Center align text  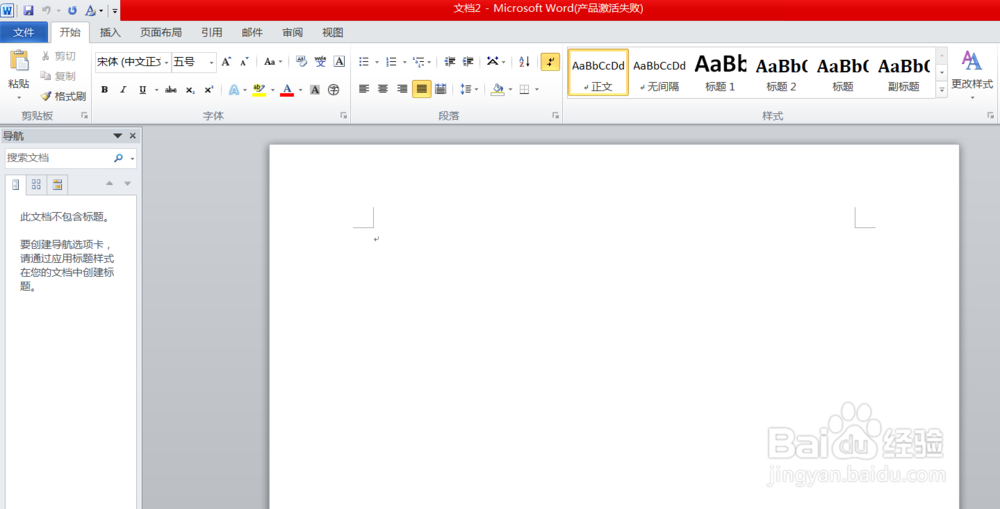click(383, 89)
